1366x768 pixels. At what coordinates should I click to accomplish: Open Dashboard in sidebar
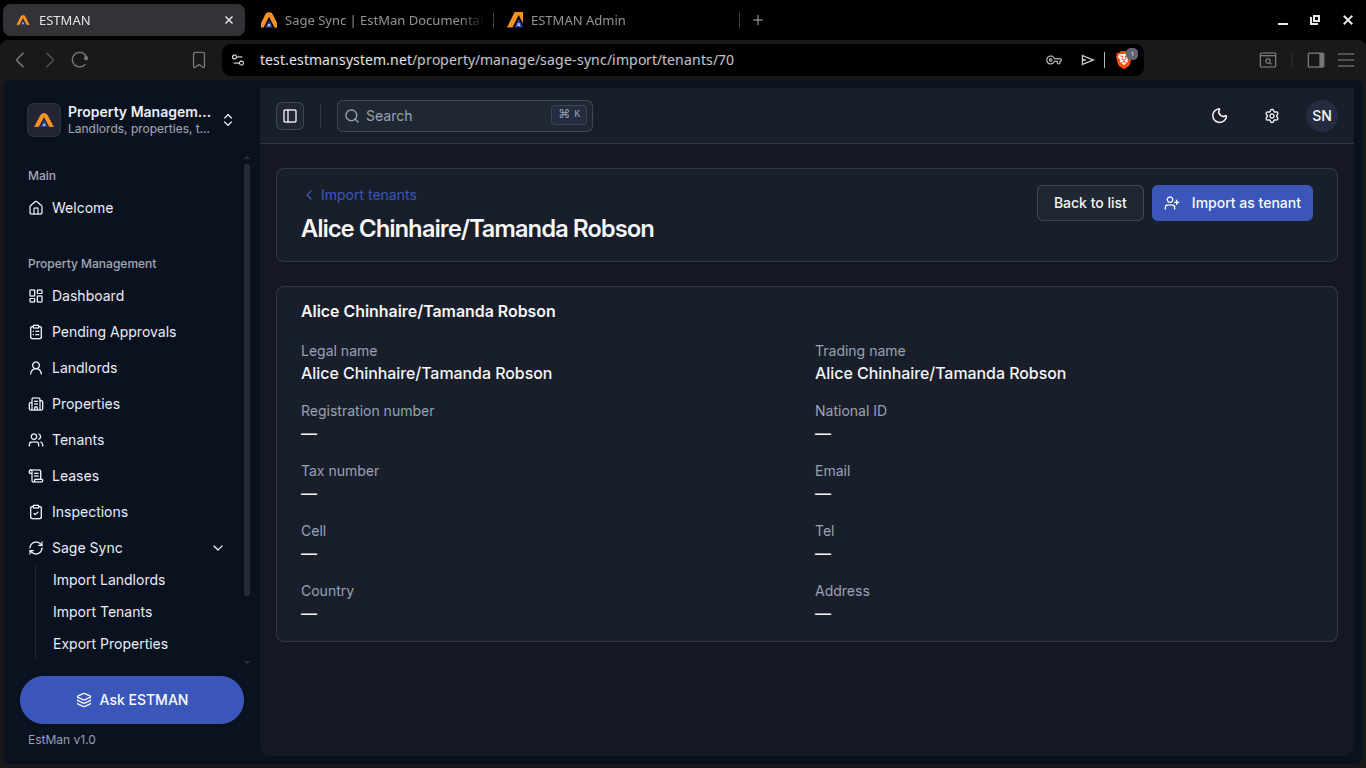[88, 296]
